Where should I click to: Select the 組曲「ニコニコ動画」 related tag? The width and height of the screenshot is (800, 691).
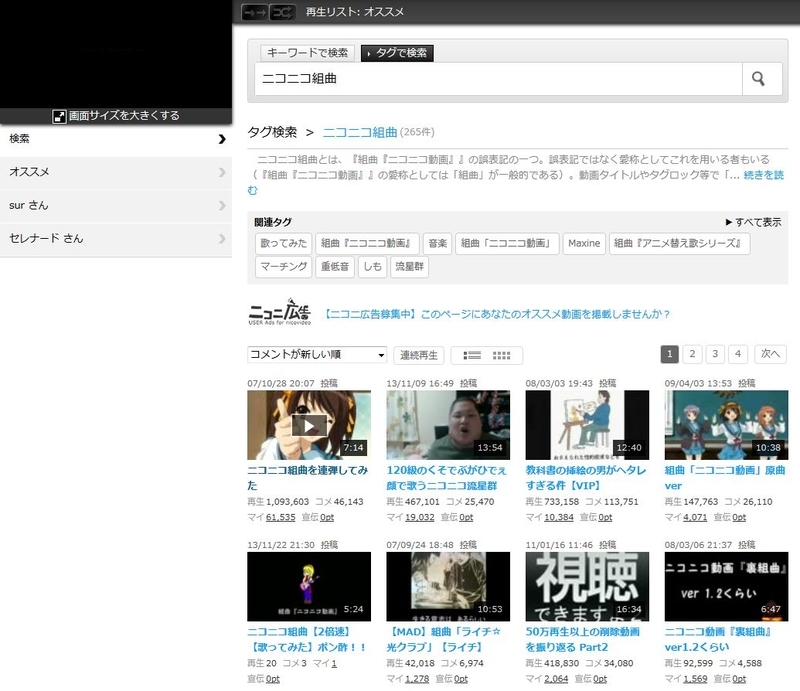pos(507,243)
